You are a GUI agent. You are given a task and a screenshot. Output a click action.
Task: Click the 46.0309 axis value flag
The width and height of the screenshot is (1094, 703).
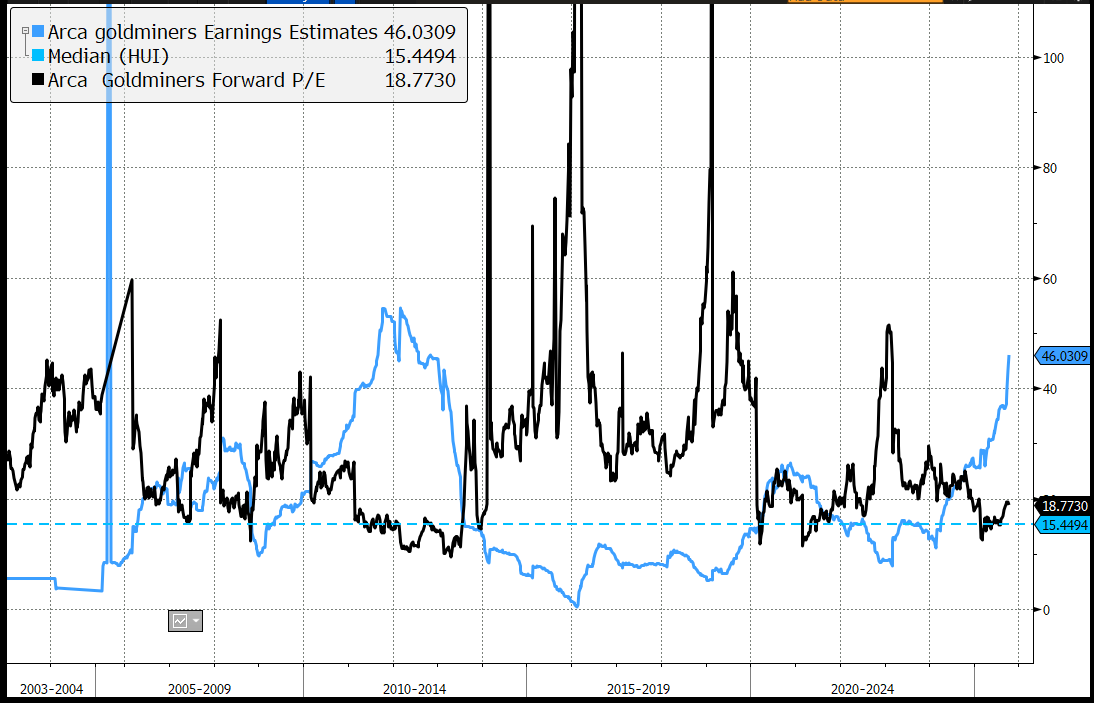pos(1064,355)
